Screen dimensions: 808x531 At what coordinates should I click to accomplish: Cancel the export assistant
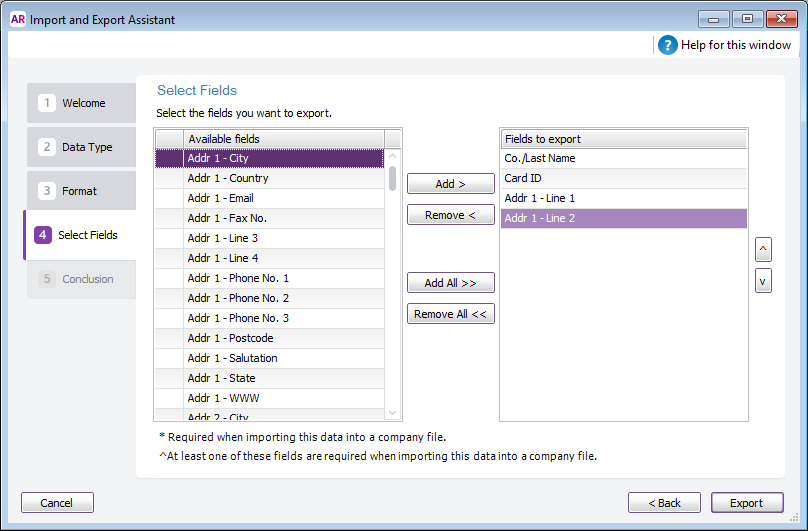57,503
